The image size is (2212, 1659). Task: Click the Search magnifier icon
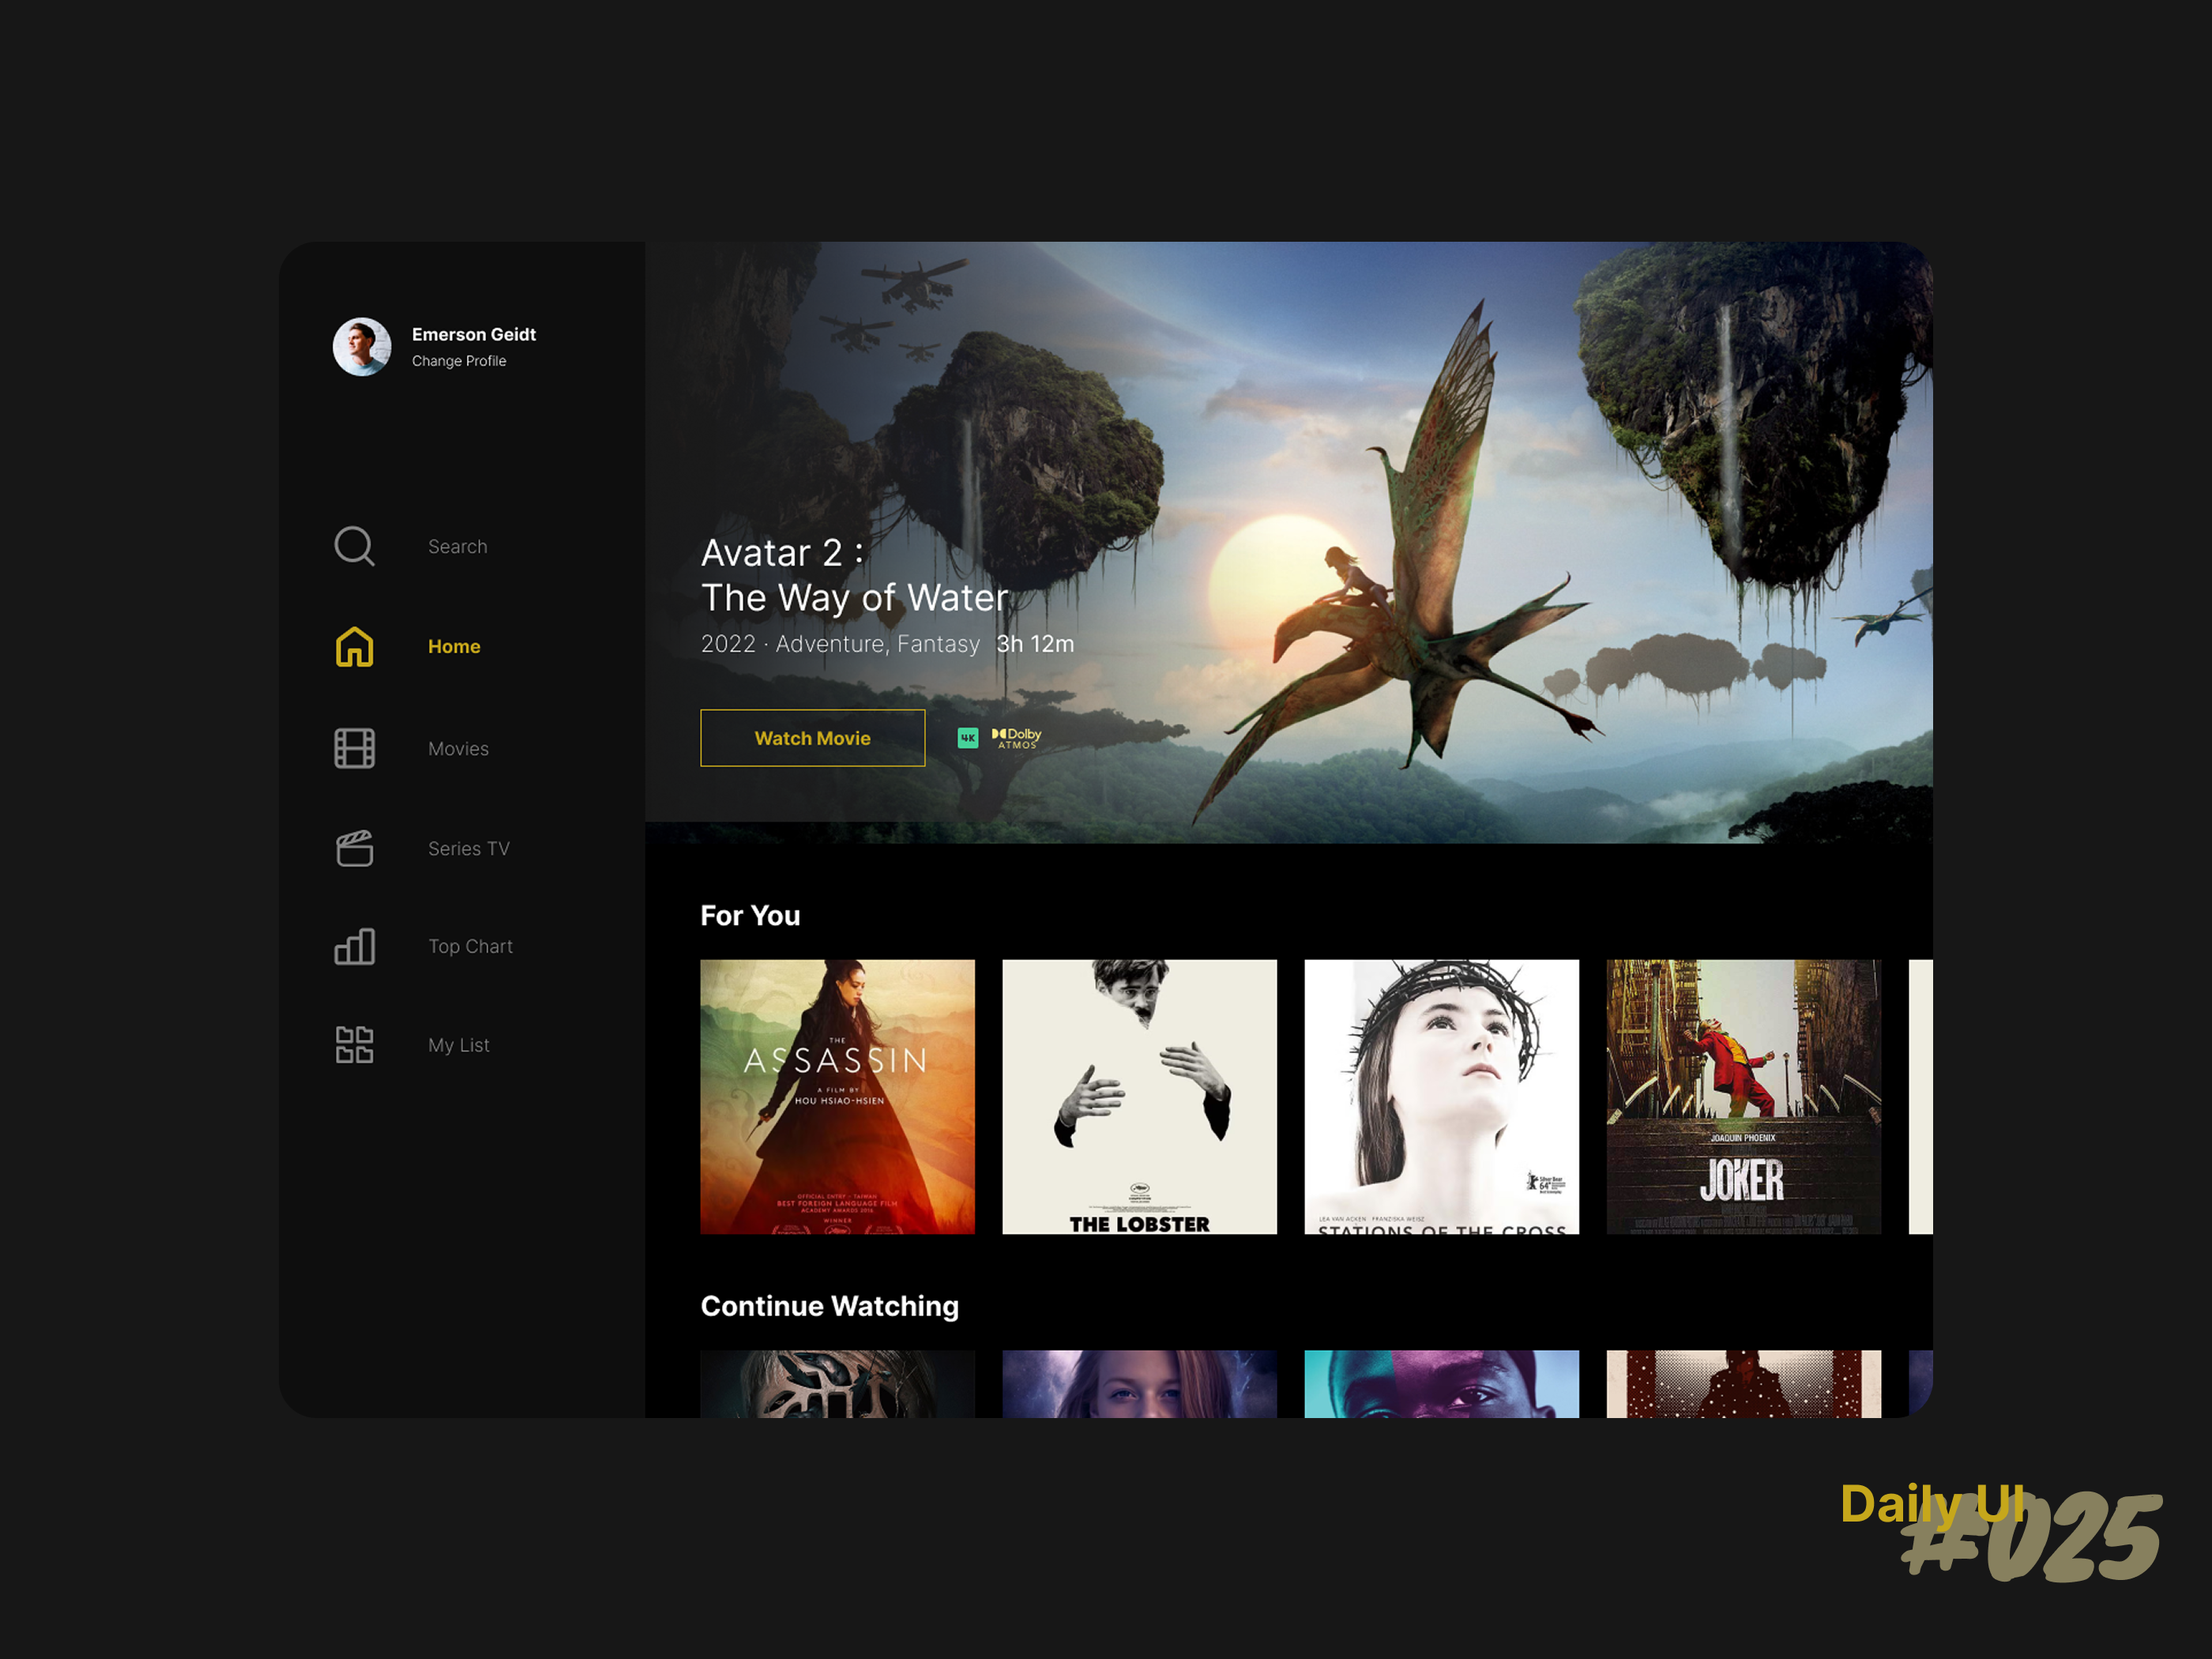[x=354, y=546]
